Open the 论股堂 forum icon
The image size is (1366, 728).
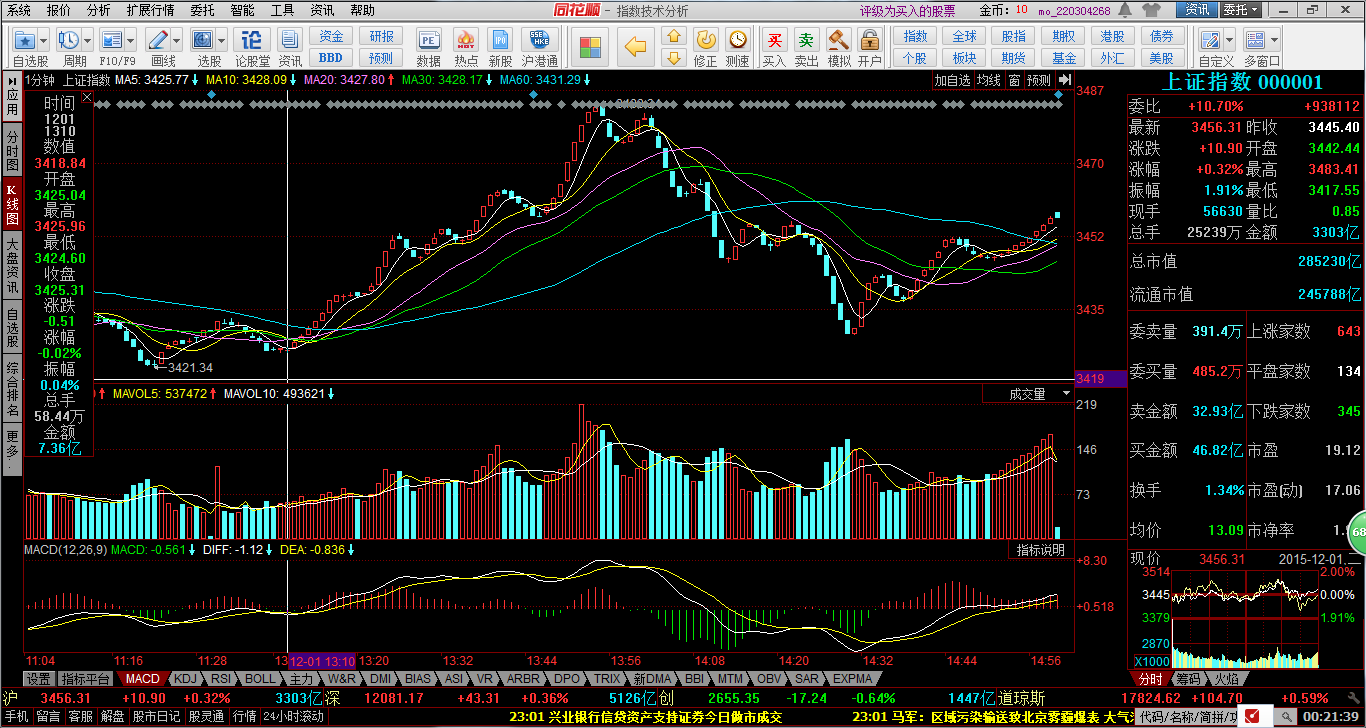(253, 41)
